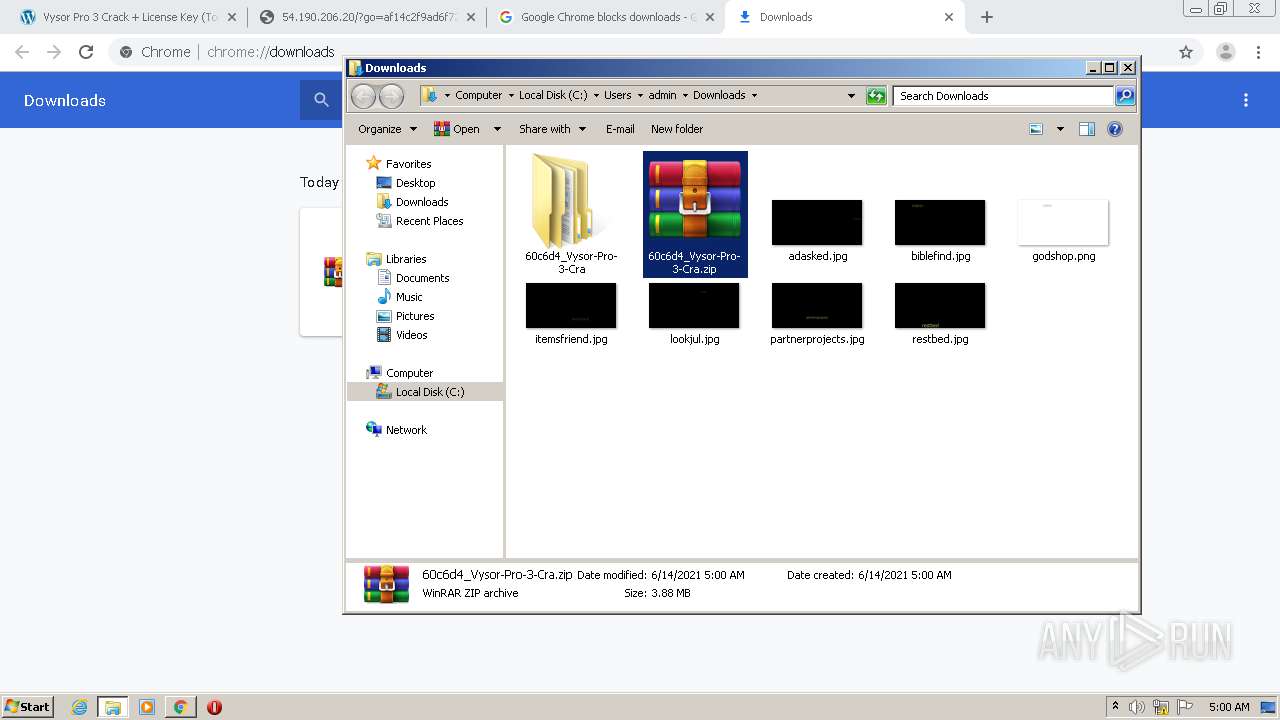Viewport: 1280px width, 720px height.
Task: Click Computer in the address breadcrumb
Action: (x=478, y=96)
